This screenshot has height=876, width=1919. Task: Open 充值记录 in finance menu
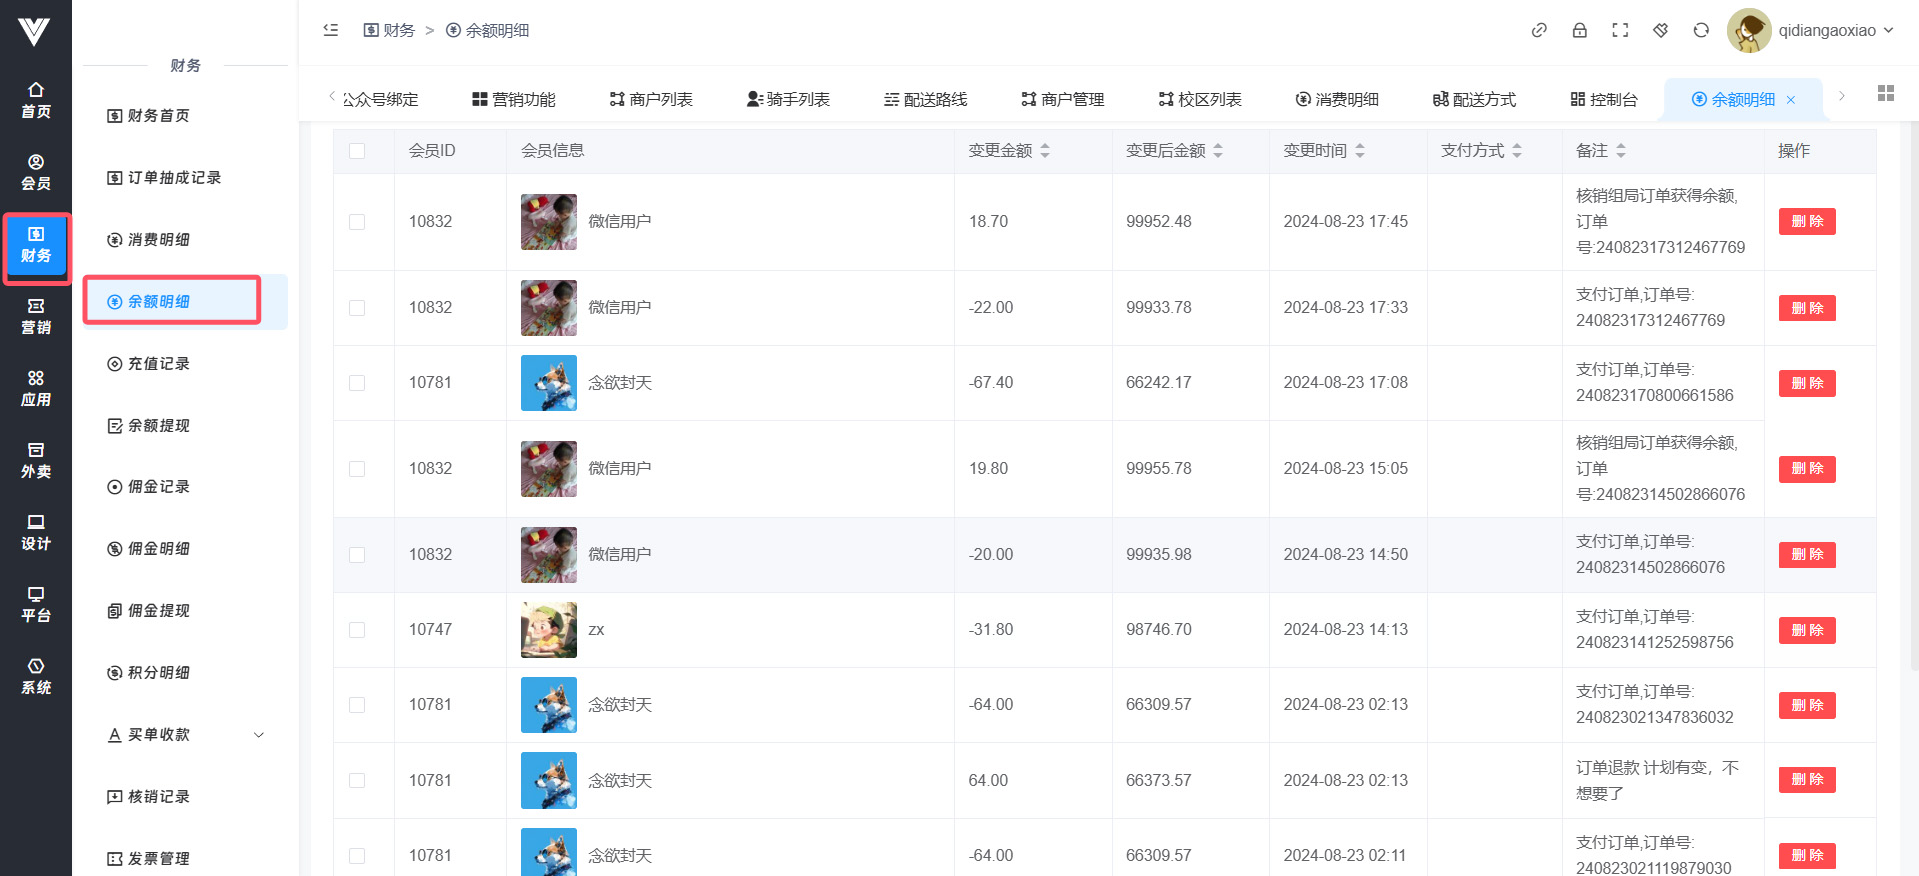coord(158,364)
